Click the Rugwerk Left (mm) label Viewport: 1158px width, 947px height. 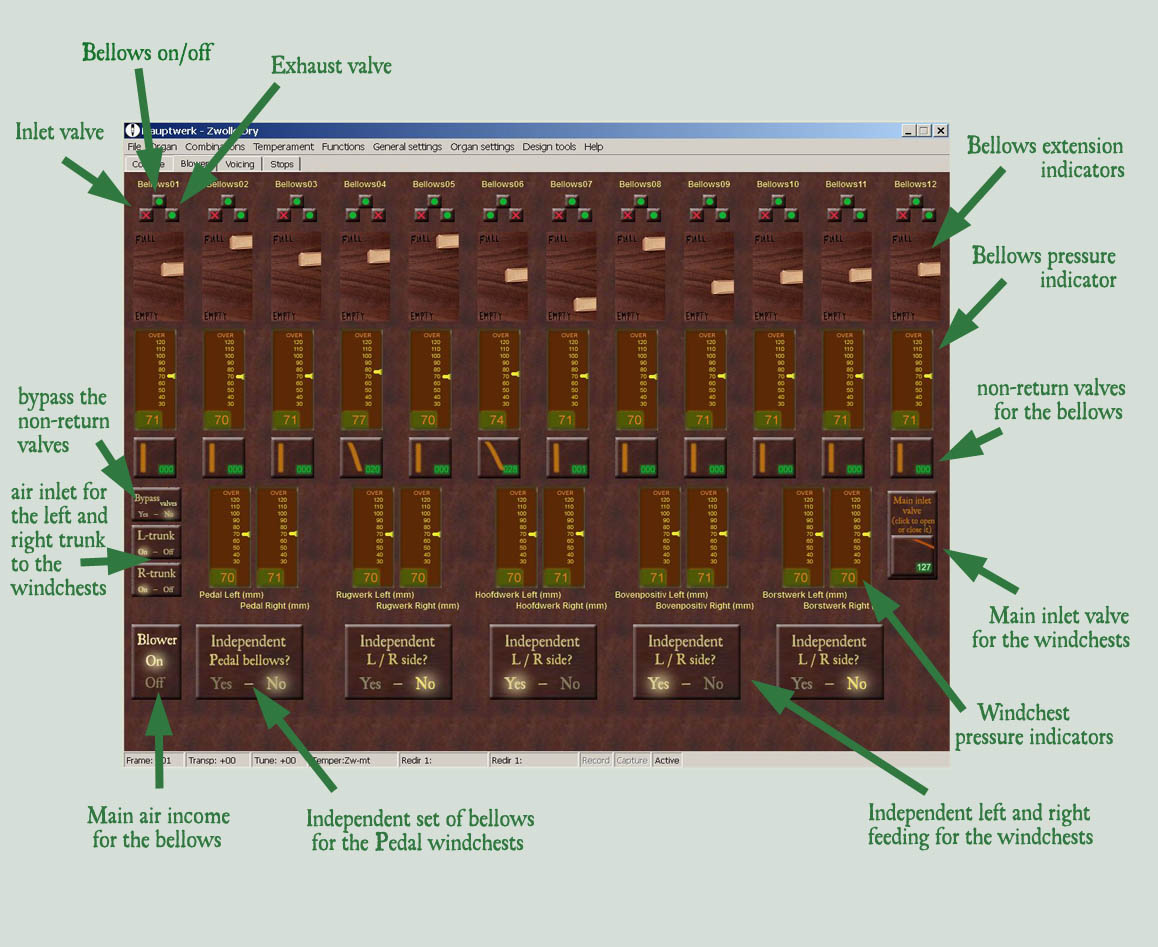coord(374,595)
